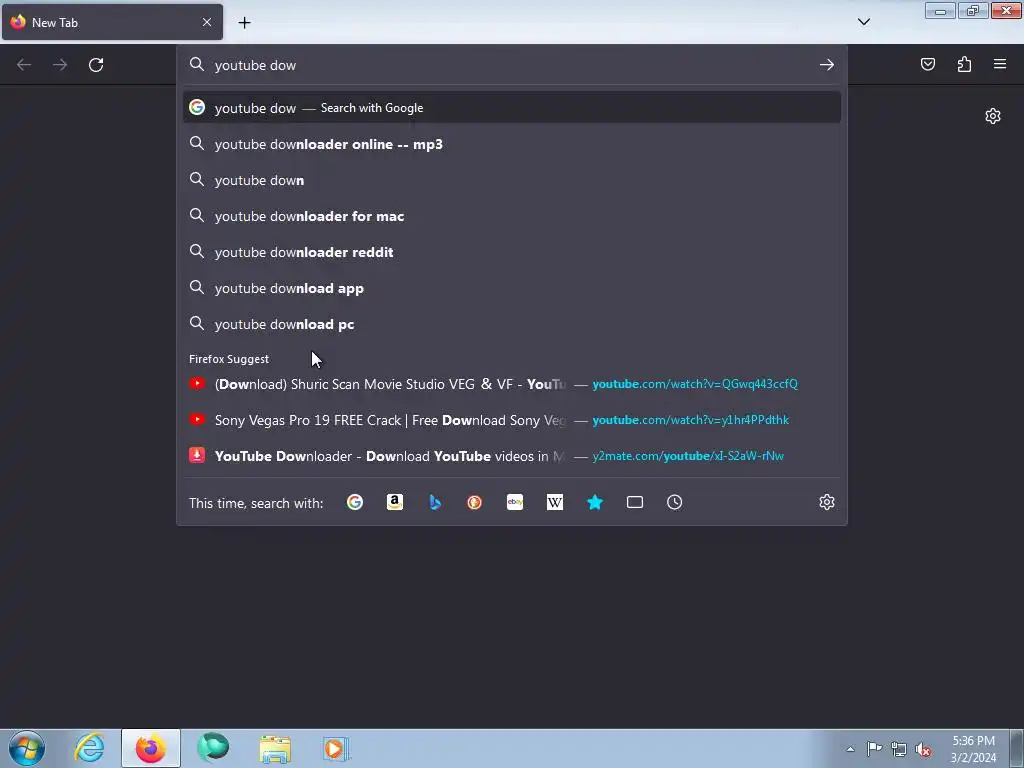Pick suggestion 'youtube download app'
Viewport: 1024px width, 768px height.
tap(512, 288)
